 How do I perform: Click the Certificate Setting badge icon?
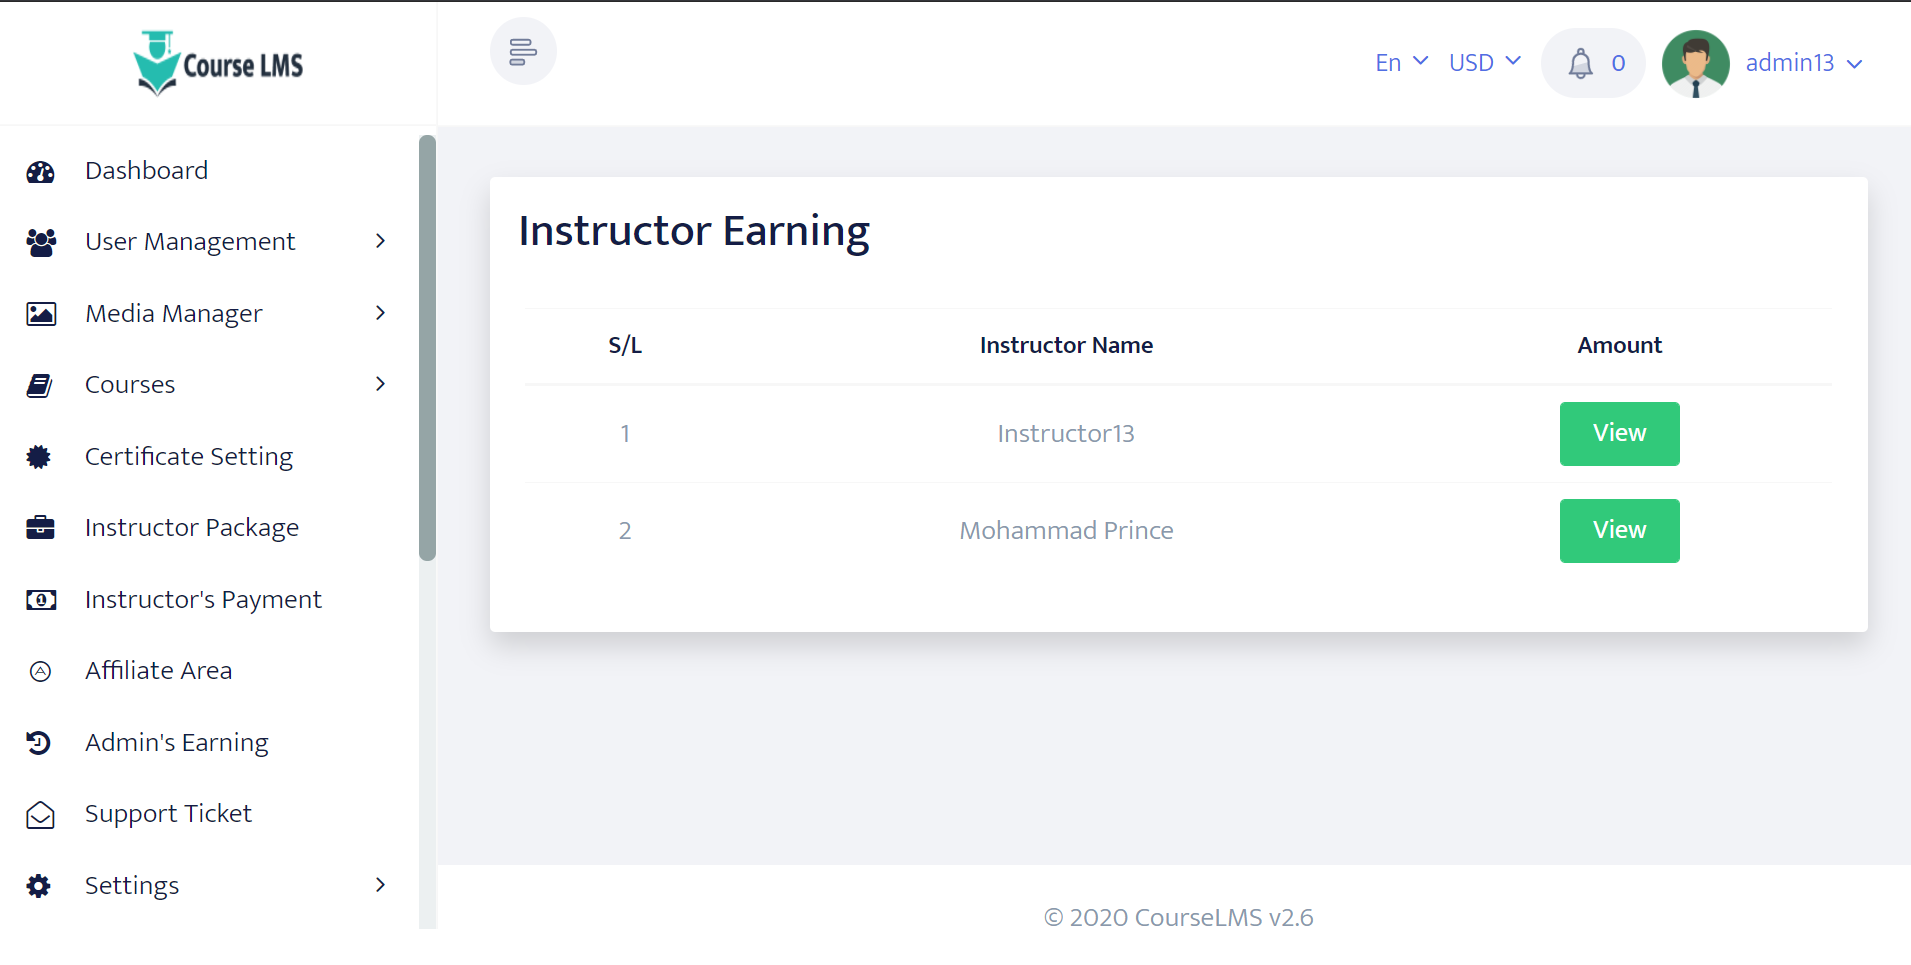pos(40,457)
